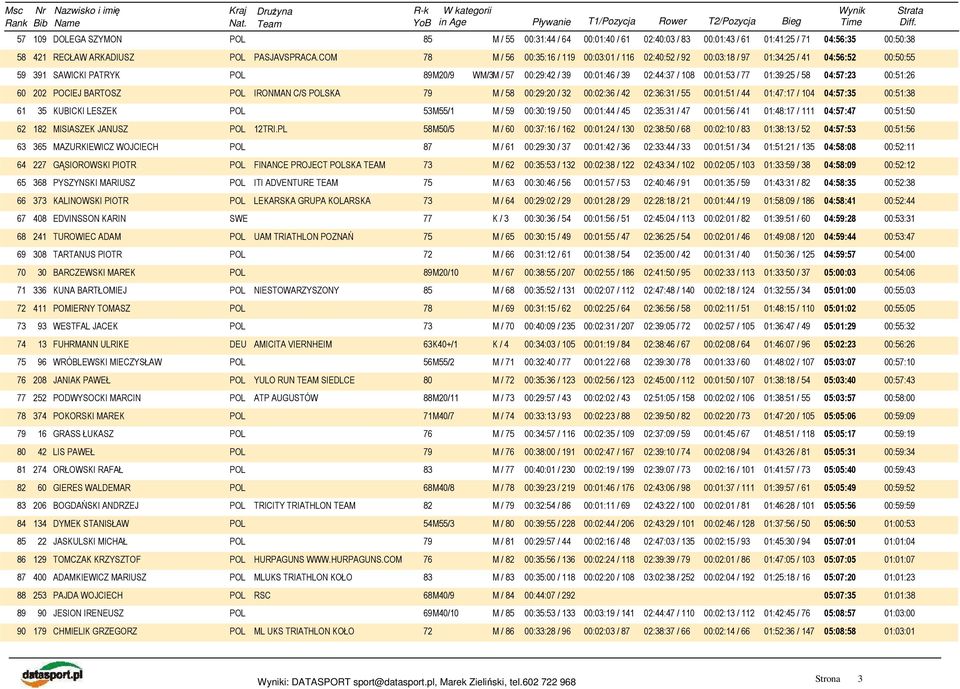Select team AMICITA VIERNHEIM
960x689 pixels.
click(x=293, y=344)
